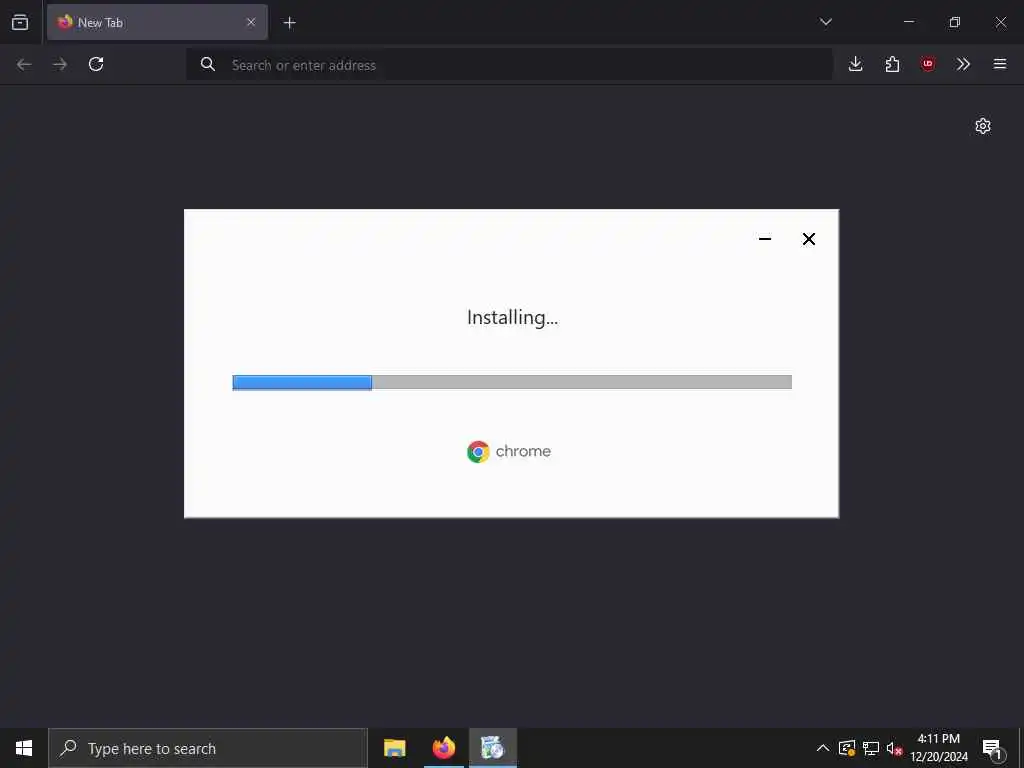Click the Chrome logo in installer
The height and width of the screenshot is (768, 1024).
[x=478, y=451]
